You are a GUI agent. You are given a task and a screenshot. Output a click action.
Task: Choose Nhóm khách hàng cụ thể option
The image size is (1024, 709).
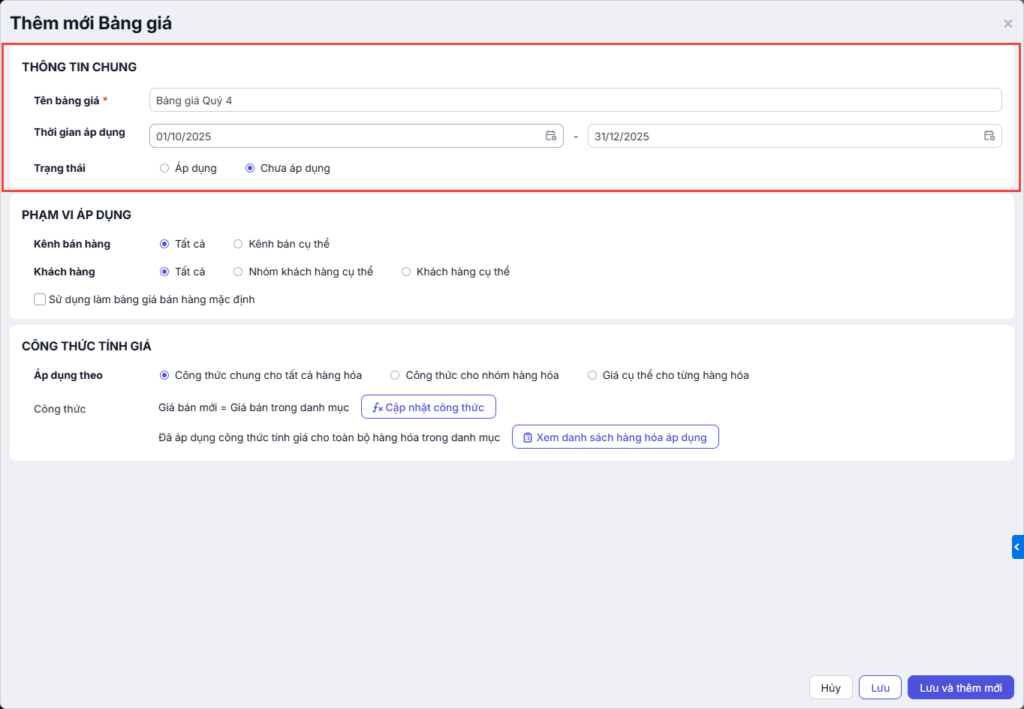(x=238, y=271)
